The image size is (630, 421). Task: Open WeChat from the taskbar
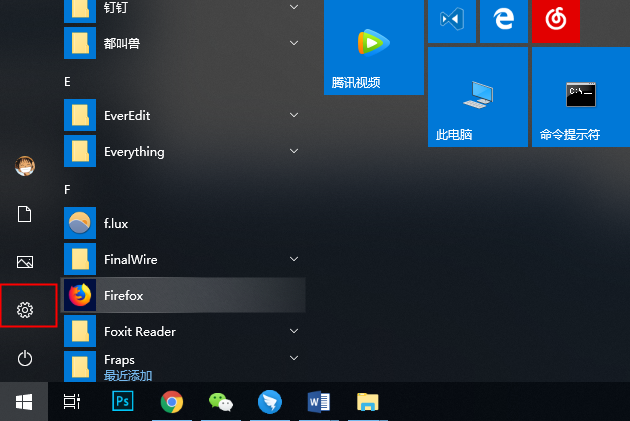coord(221,402)
